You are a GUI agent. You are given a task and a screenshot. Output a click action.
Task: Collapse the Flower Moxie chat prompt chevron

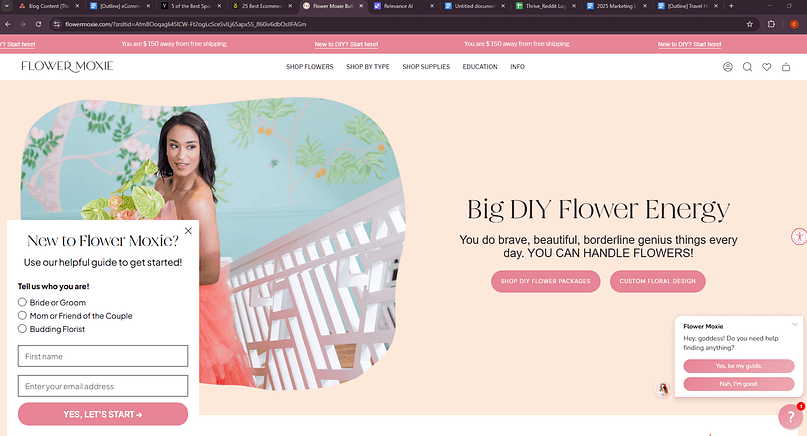point(795,324)
